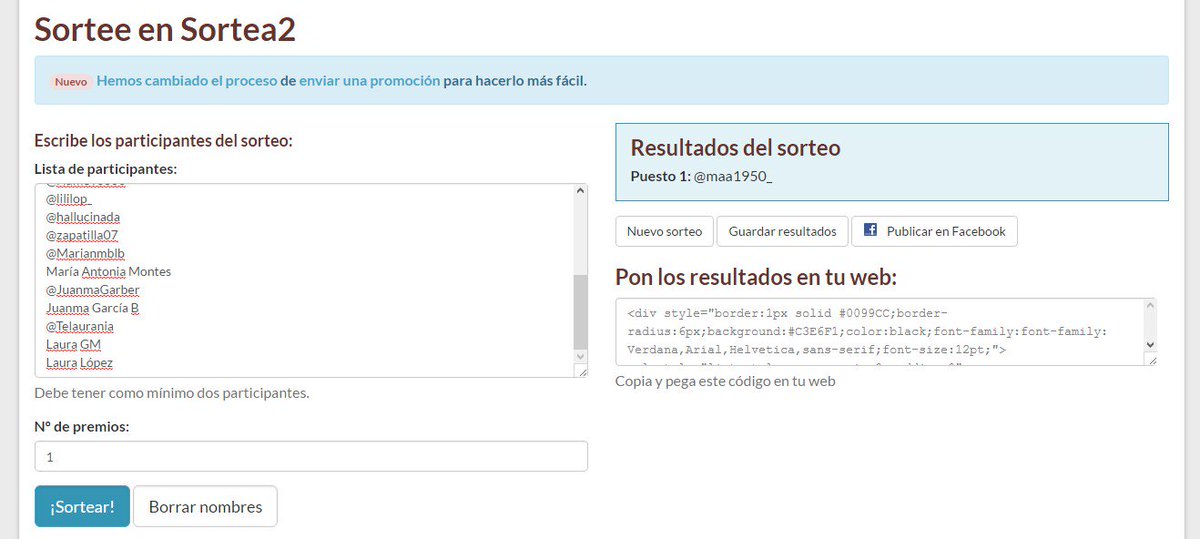The width and height of the screenshot is (1200, 539).
Task: Select participant @JuanmaGarber
Action: point(93,289)
